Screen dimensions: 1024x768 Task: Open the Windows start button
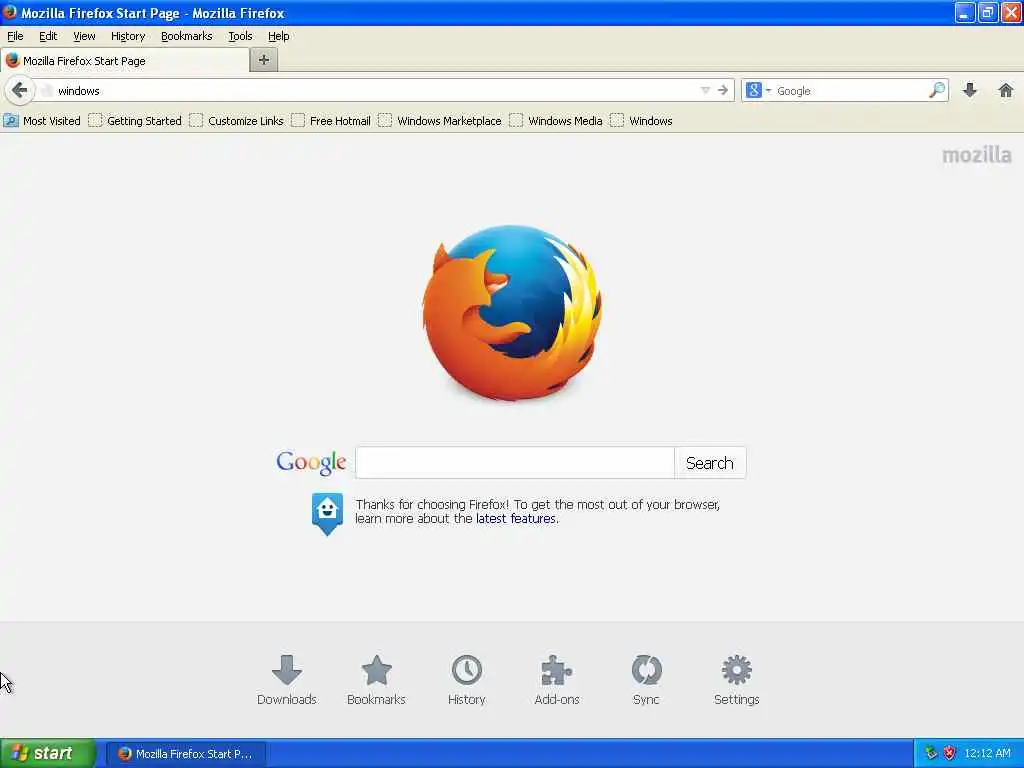pos(48,753)
